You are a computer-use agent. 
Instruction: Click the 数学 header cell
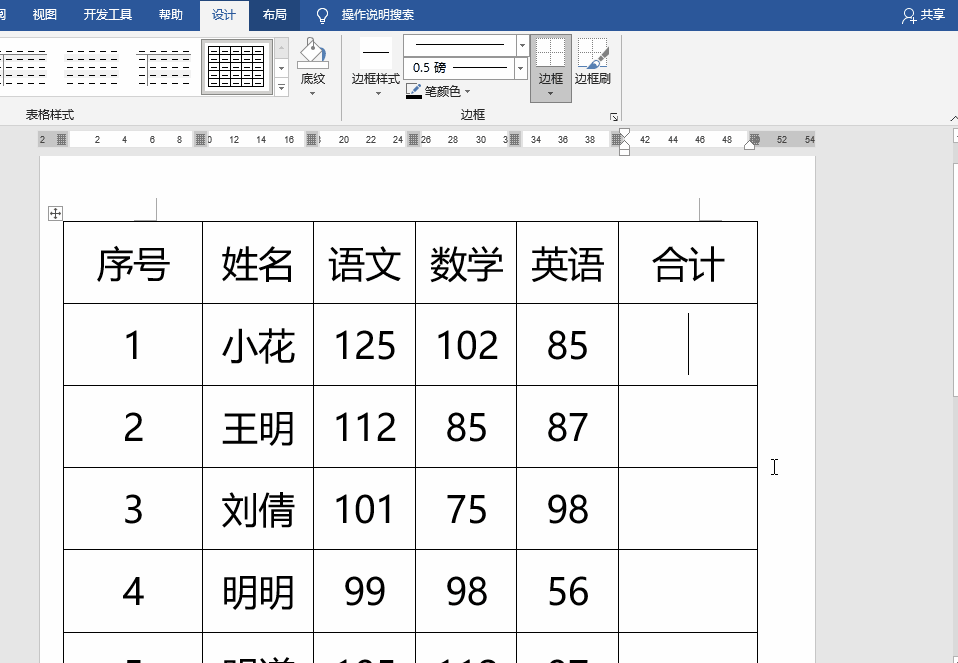pos(466,263)
